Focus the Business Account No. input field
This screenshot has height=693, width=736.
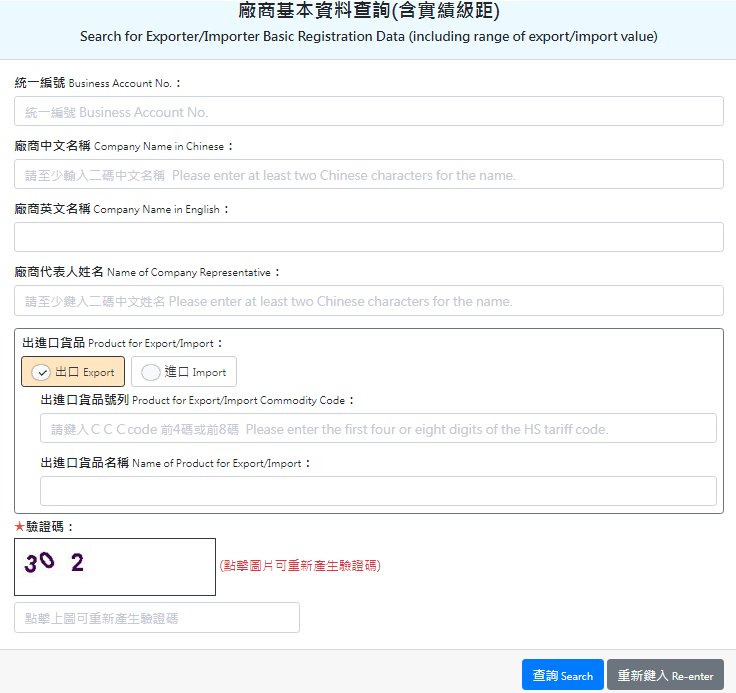coord(368,111)
